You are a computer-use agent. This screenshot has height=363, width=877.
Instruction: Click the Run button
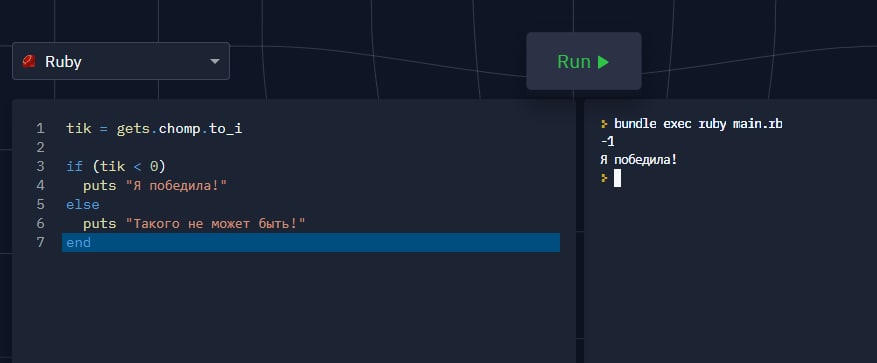(583, 61)
